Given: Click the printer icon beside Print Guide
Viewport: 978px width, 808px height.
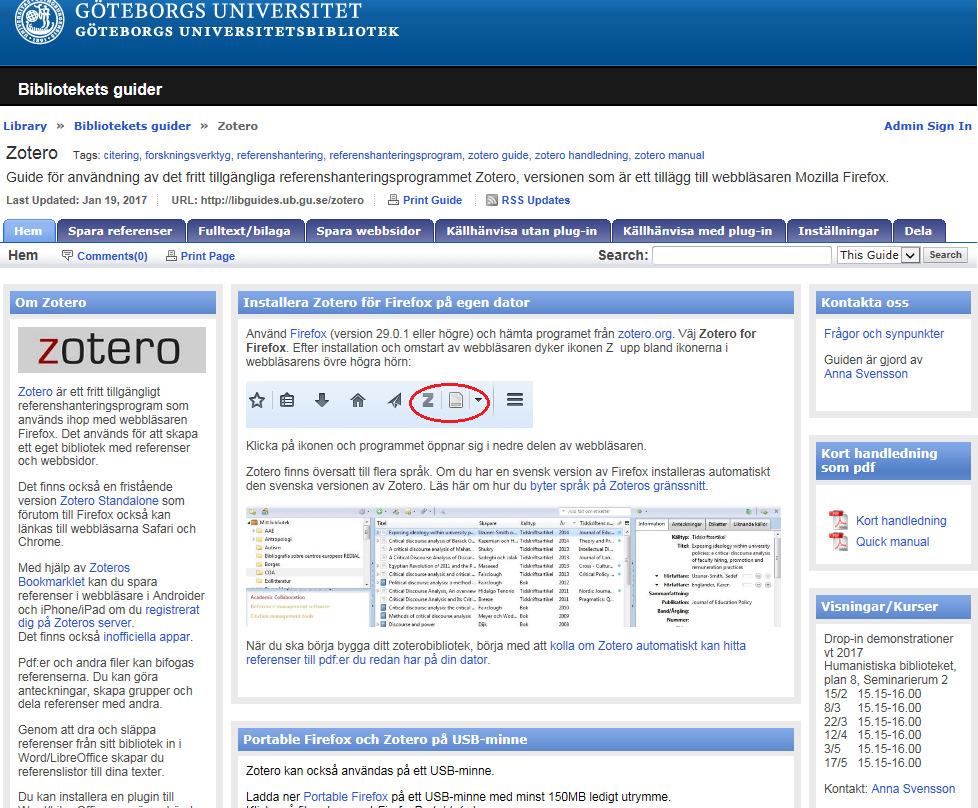Looking at the screenshot, I should pyautogui.click(x=393, y=200).
